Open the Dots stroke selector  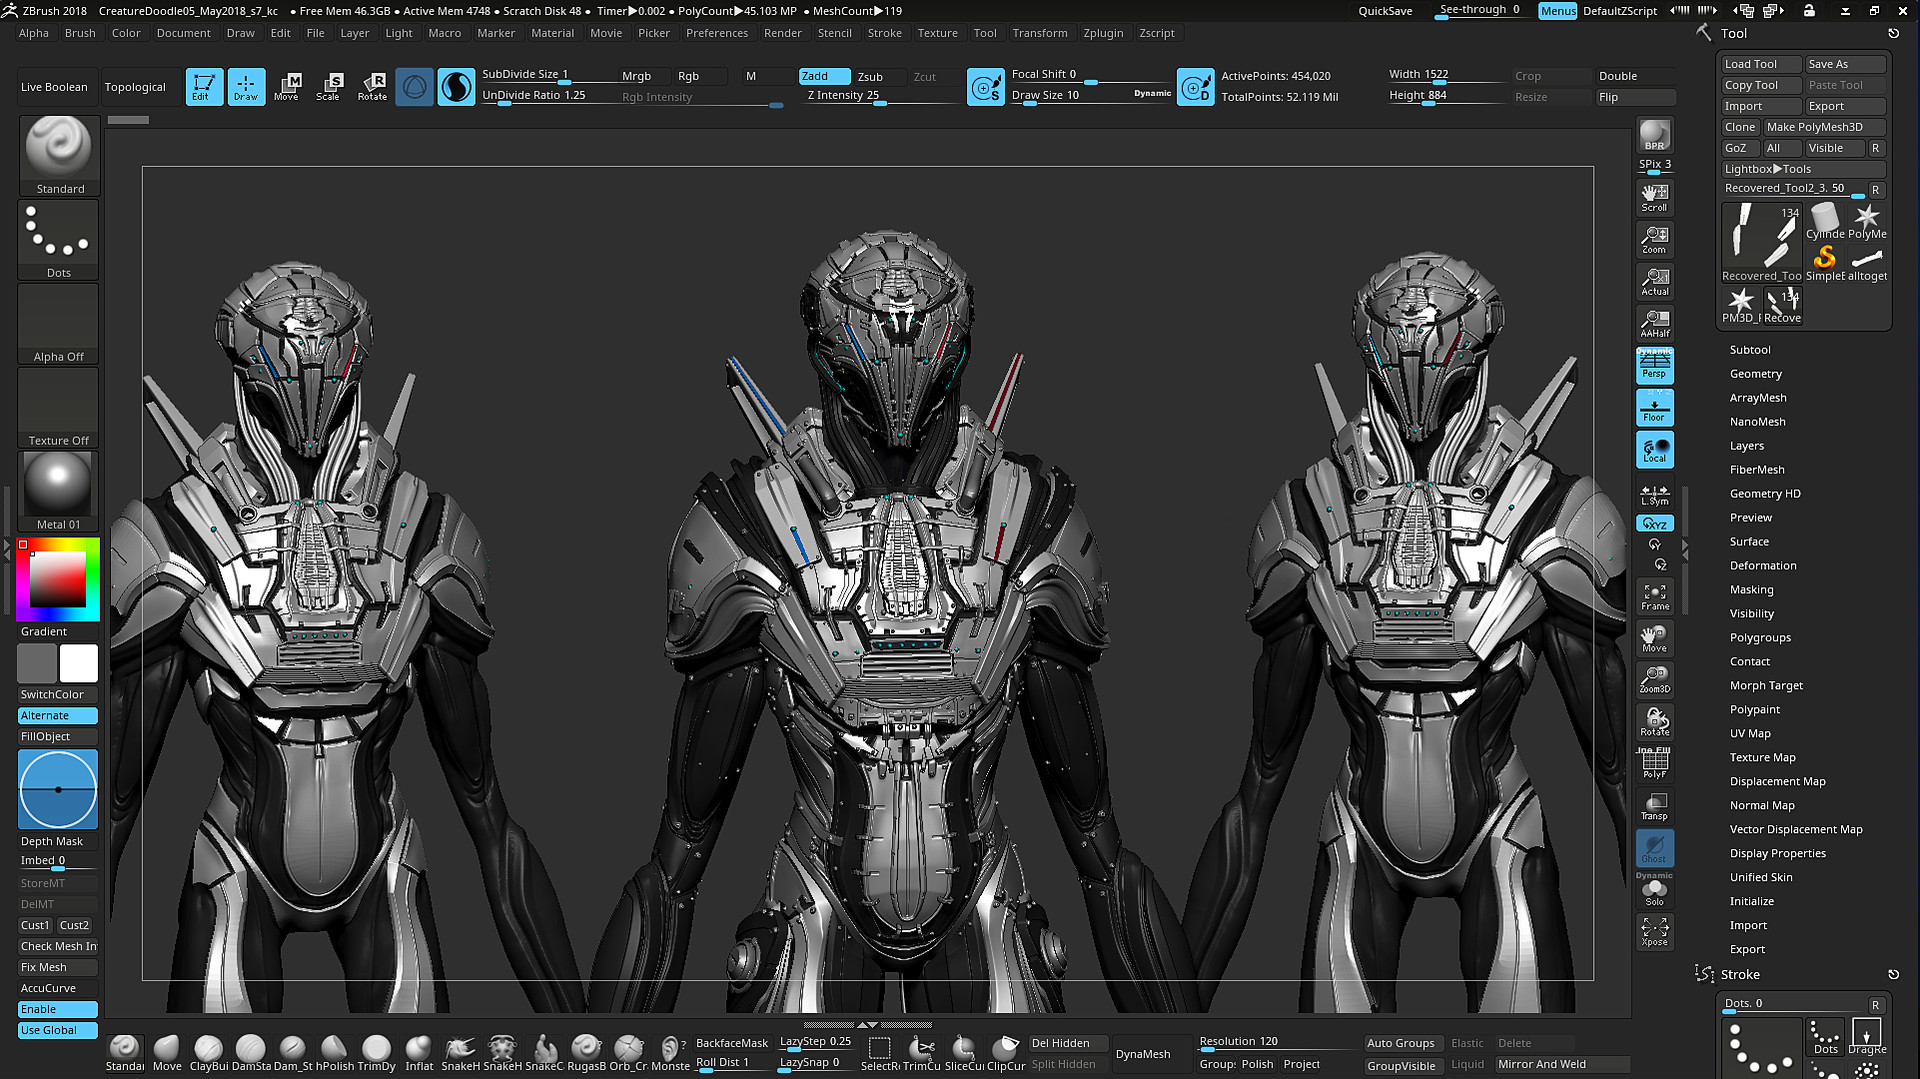59,240
